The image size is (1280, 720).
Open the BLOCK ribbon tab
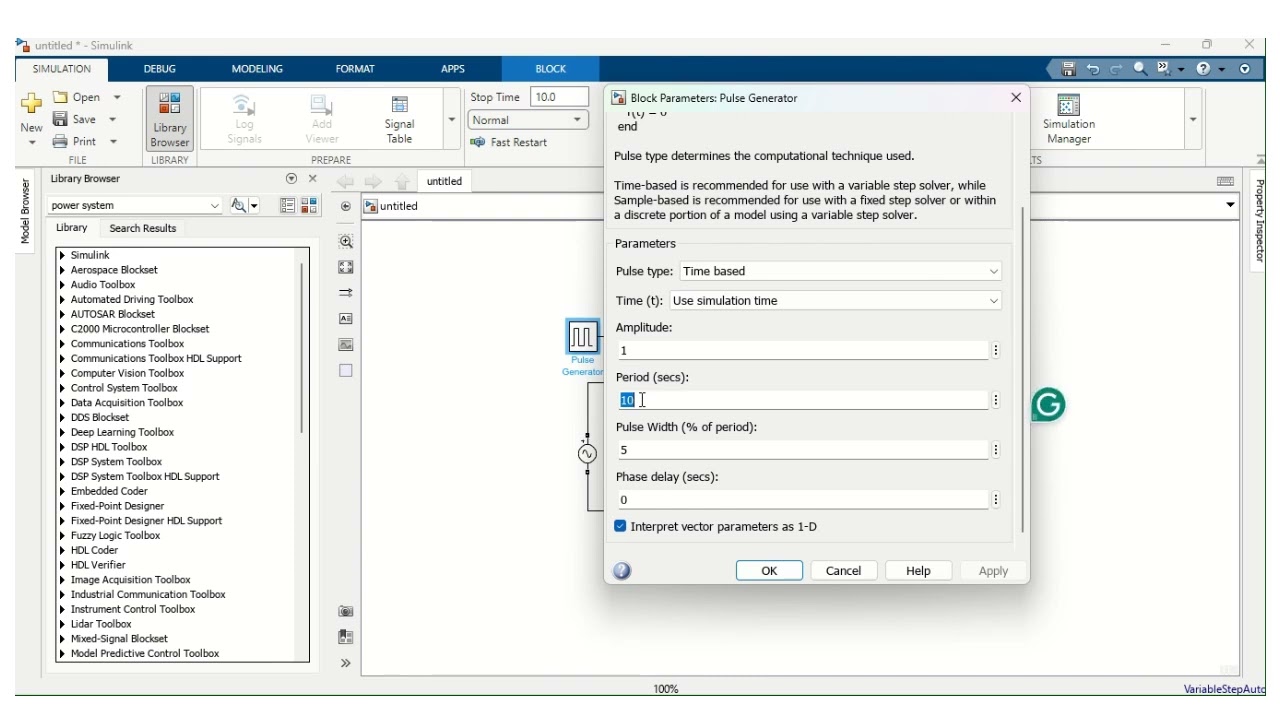click(550, 69)
